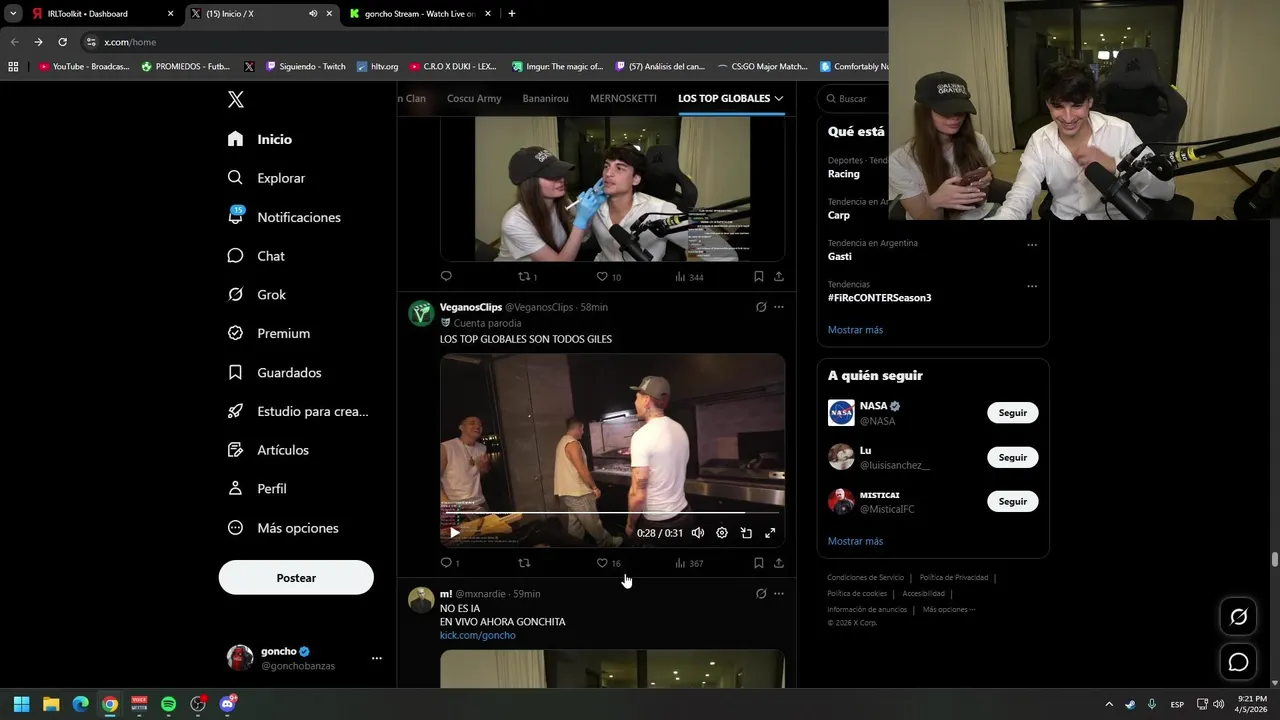Share the top post with 344 views

(779, 277)
